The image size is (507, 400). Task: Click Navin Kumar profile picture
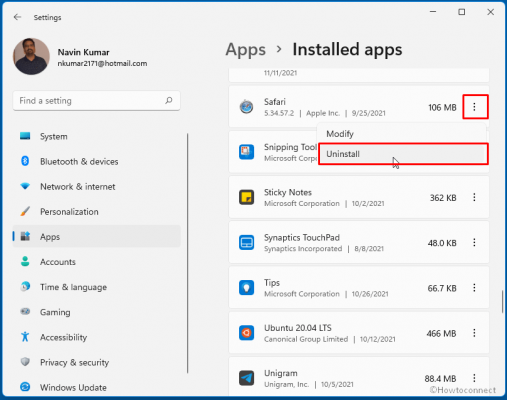click(31, 56)
